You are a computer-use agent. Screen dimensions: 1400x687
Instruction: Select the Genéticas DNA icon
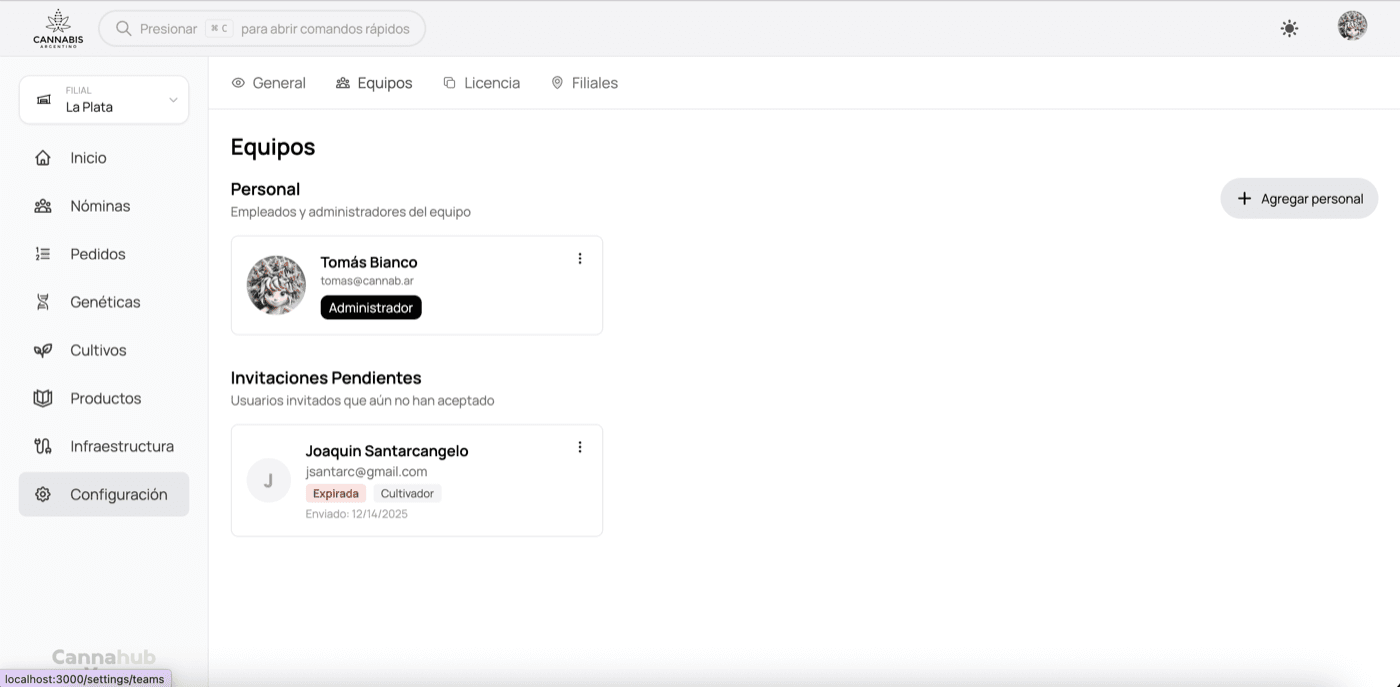(43, 302)
